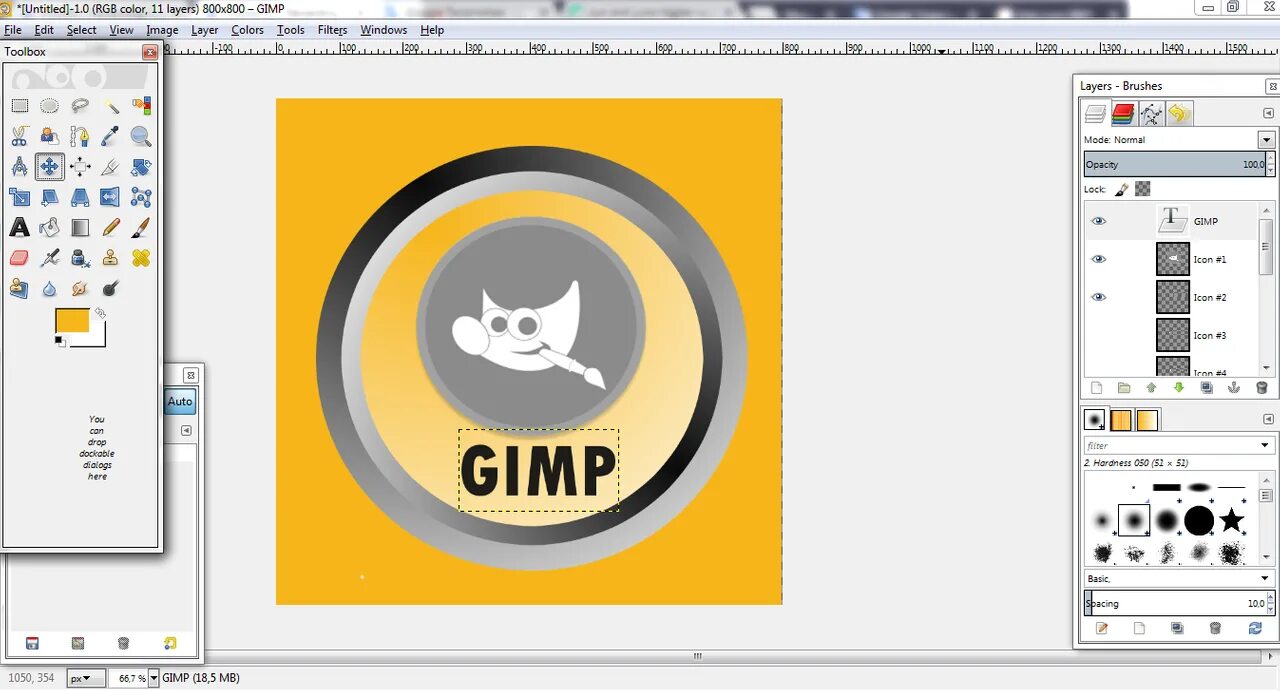Screen dimensions: 1280x691
Task: Anchor the floating layer
Action: [1234, 388]
